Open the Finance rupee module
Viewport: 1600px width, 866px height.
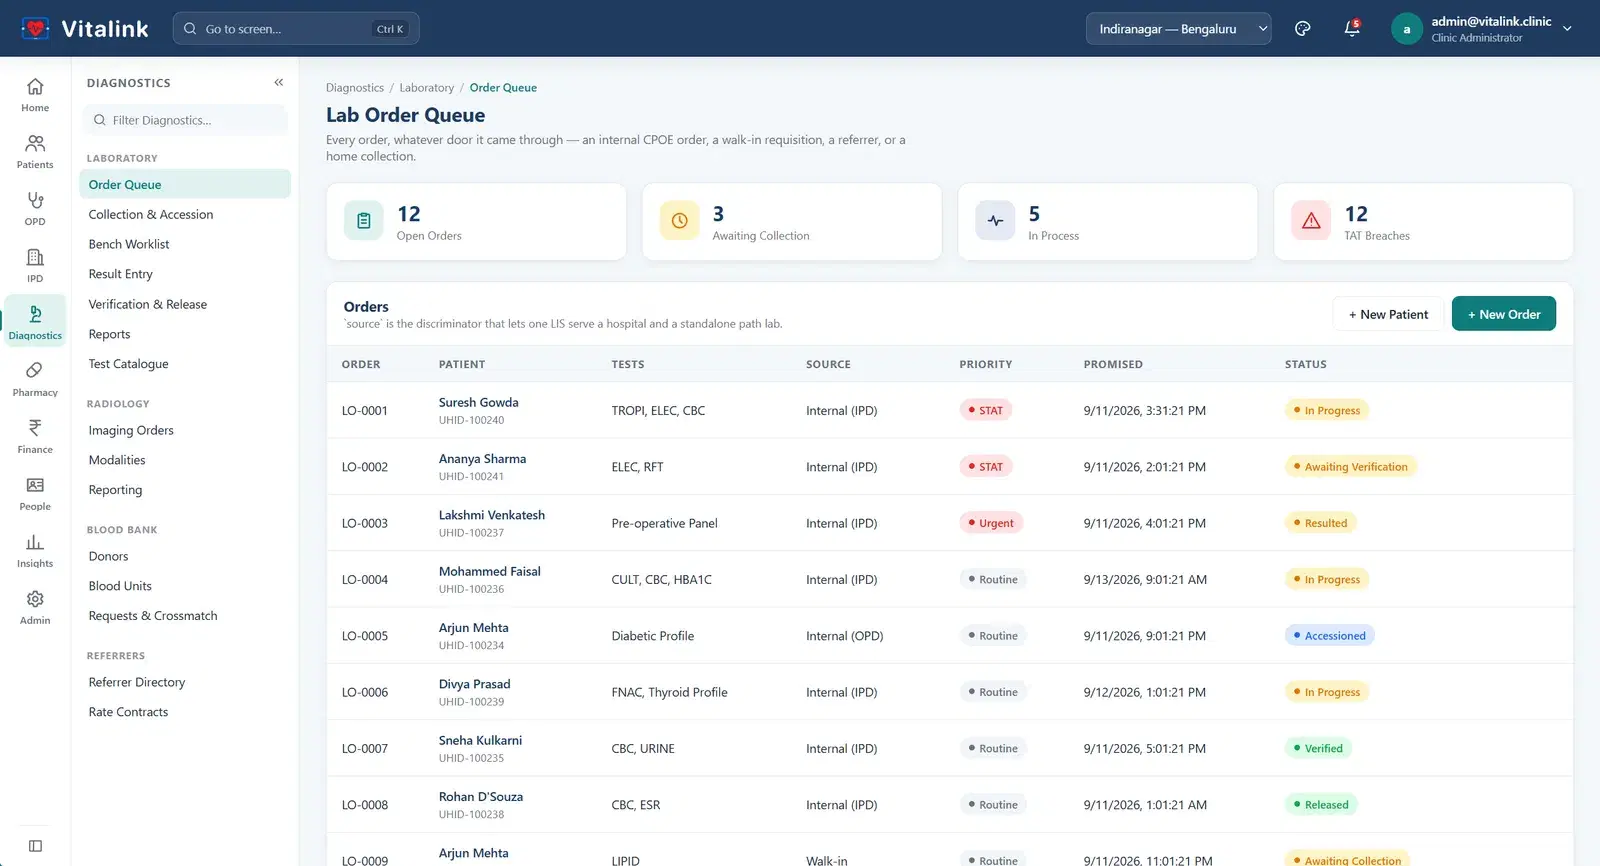pyautogui.click(x=35, y=437)
